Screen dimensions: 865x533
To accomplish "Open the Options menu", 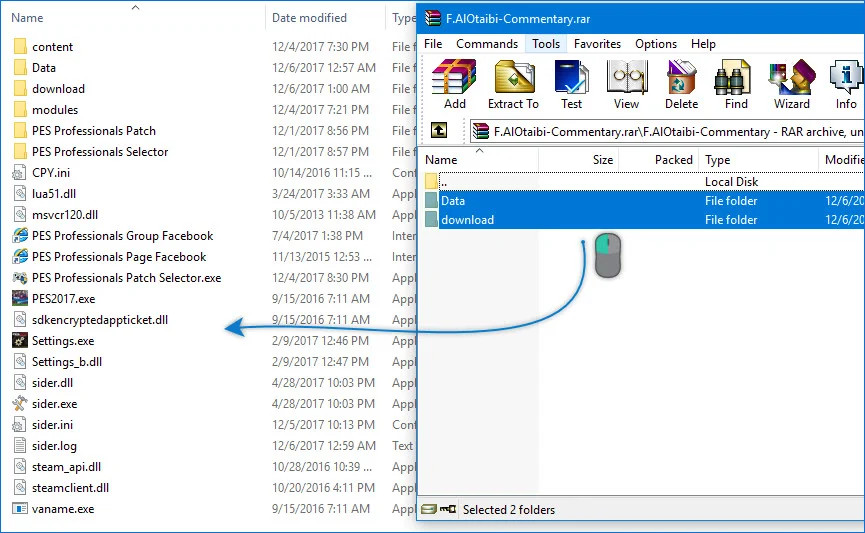I will (656, 44).
